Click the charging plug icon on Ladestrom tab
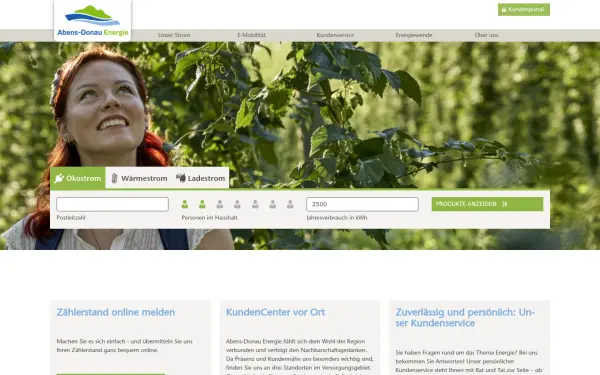The width and height of the screenshot is (600, 375). (181, 178)
